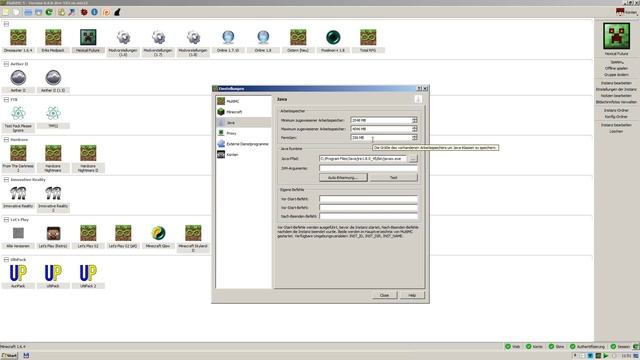This screenshot has height=360, width=640.
Task: Click the Java path browse button
Action: (413, 158)
